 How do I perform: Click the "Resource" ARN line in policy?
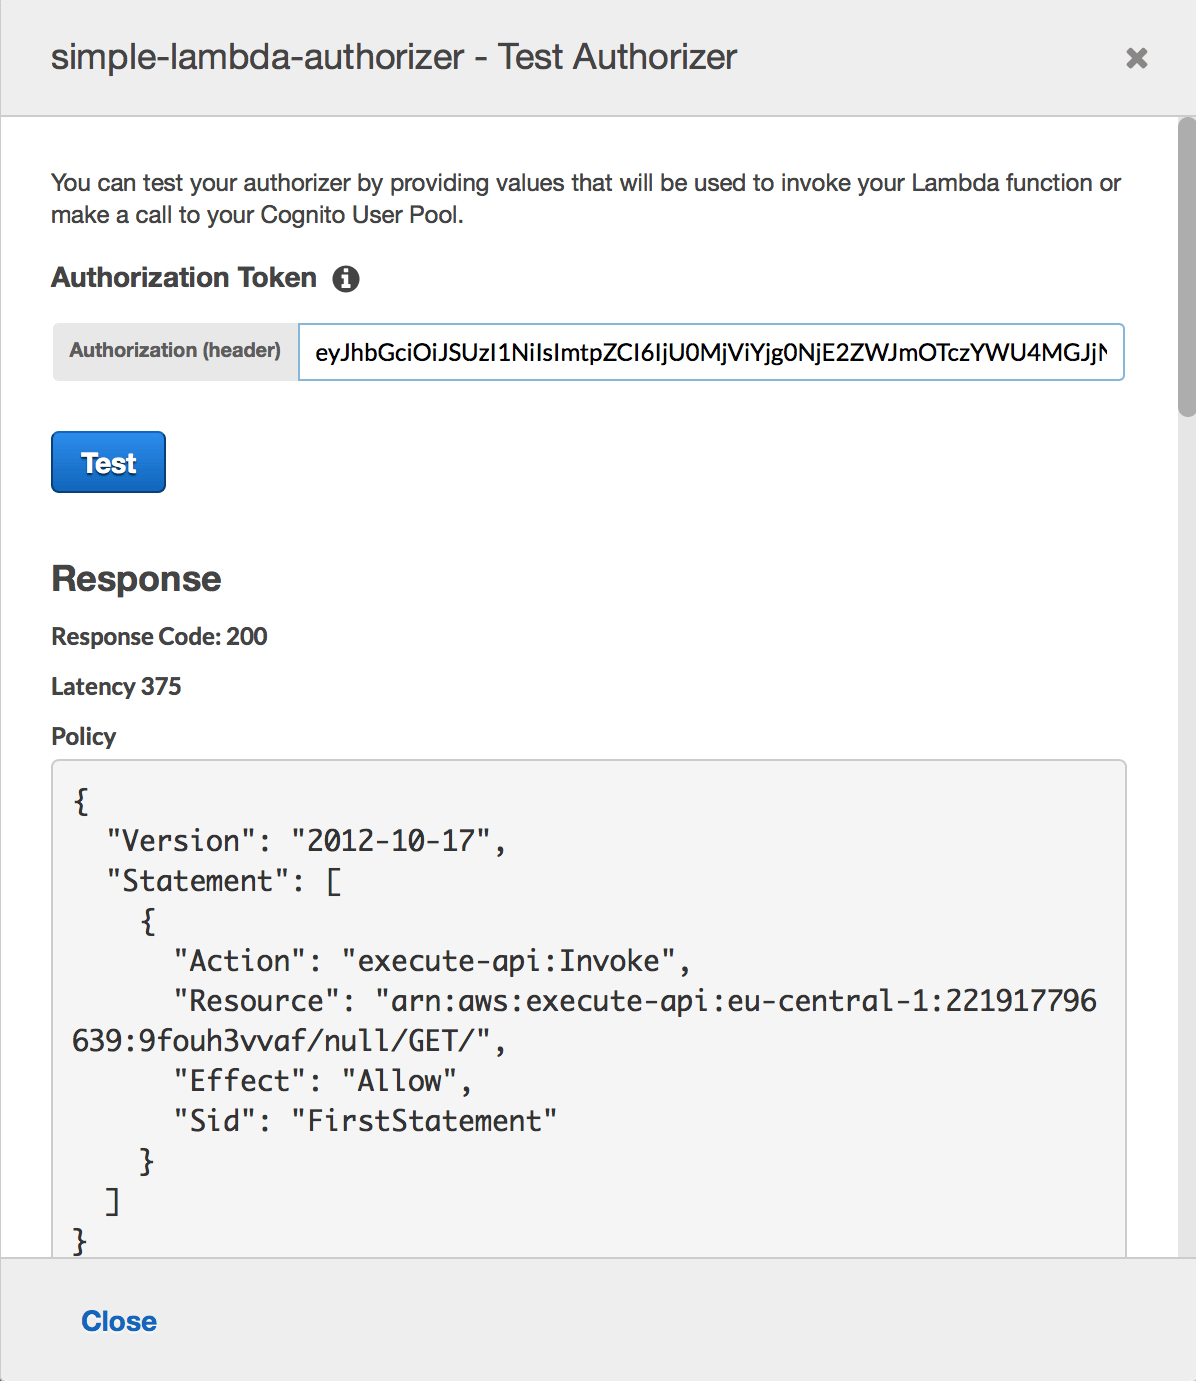coord(635,1001)
